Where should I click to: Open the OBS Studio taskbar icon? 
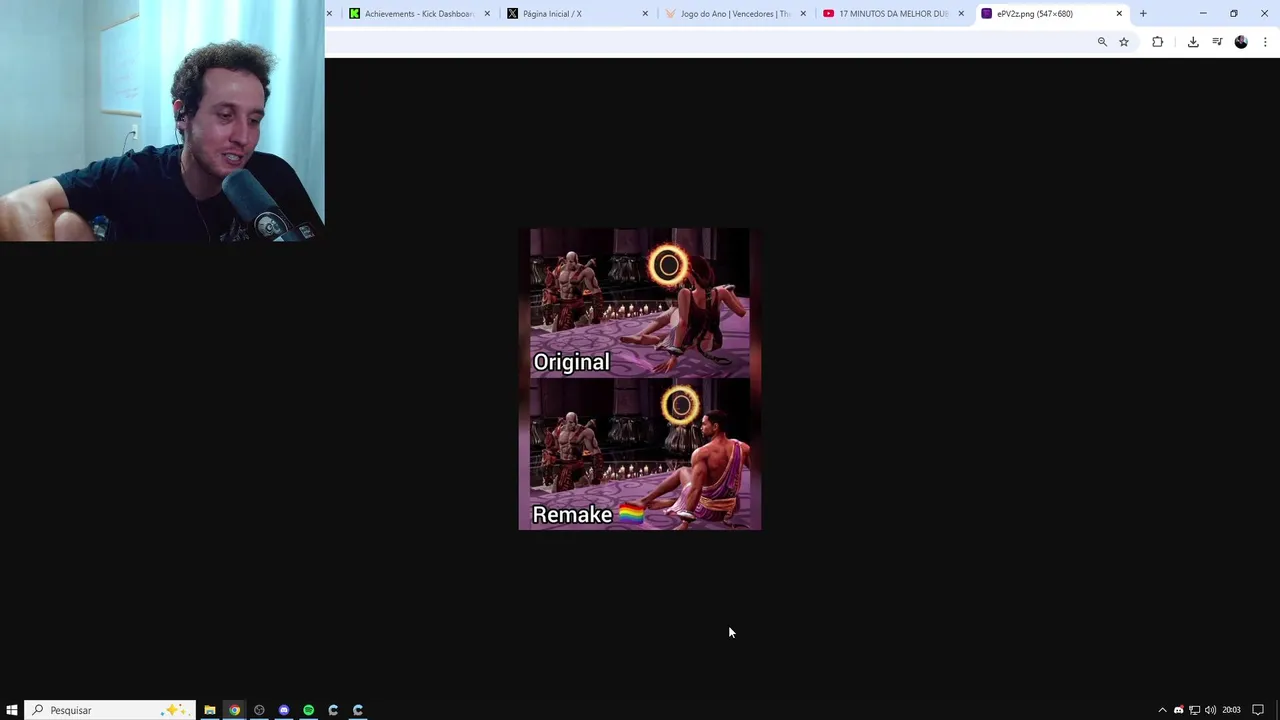259,710
